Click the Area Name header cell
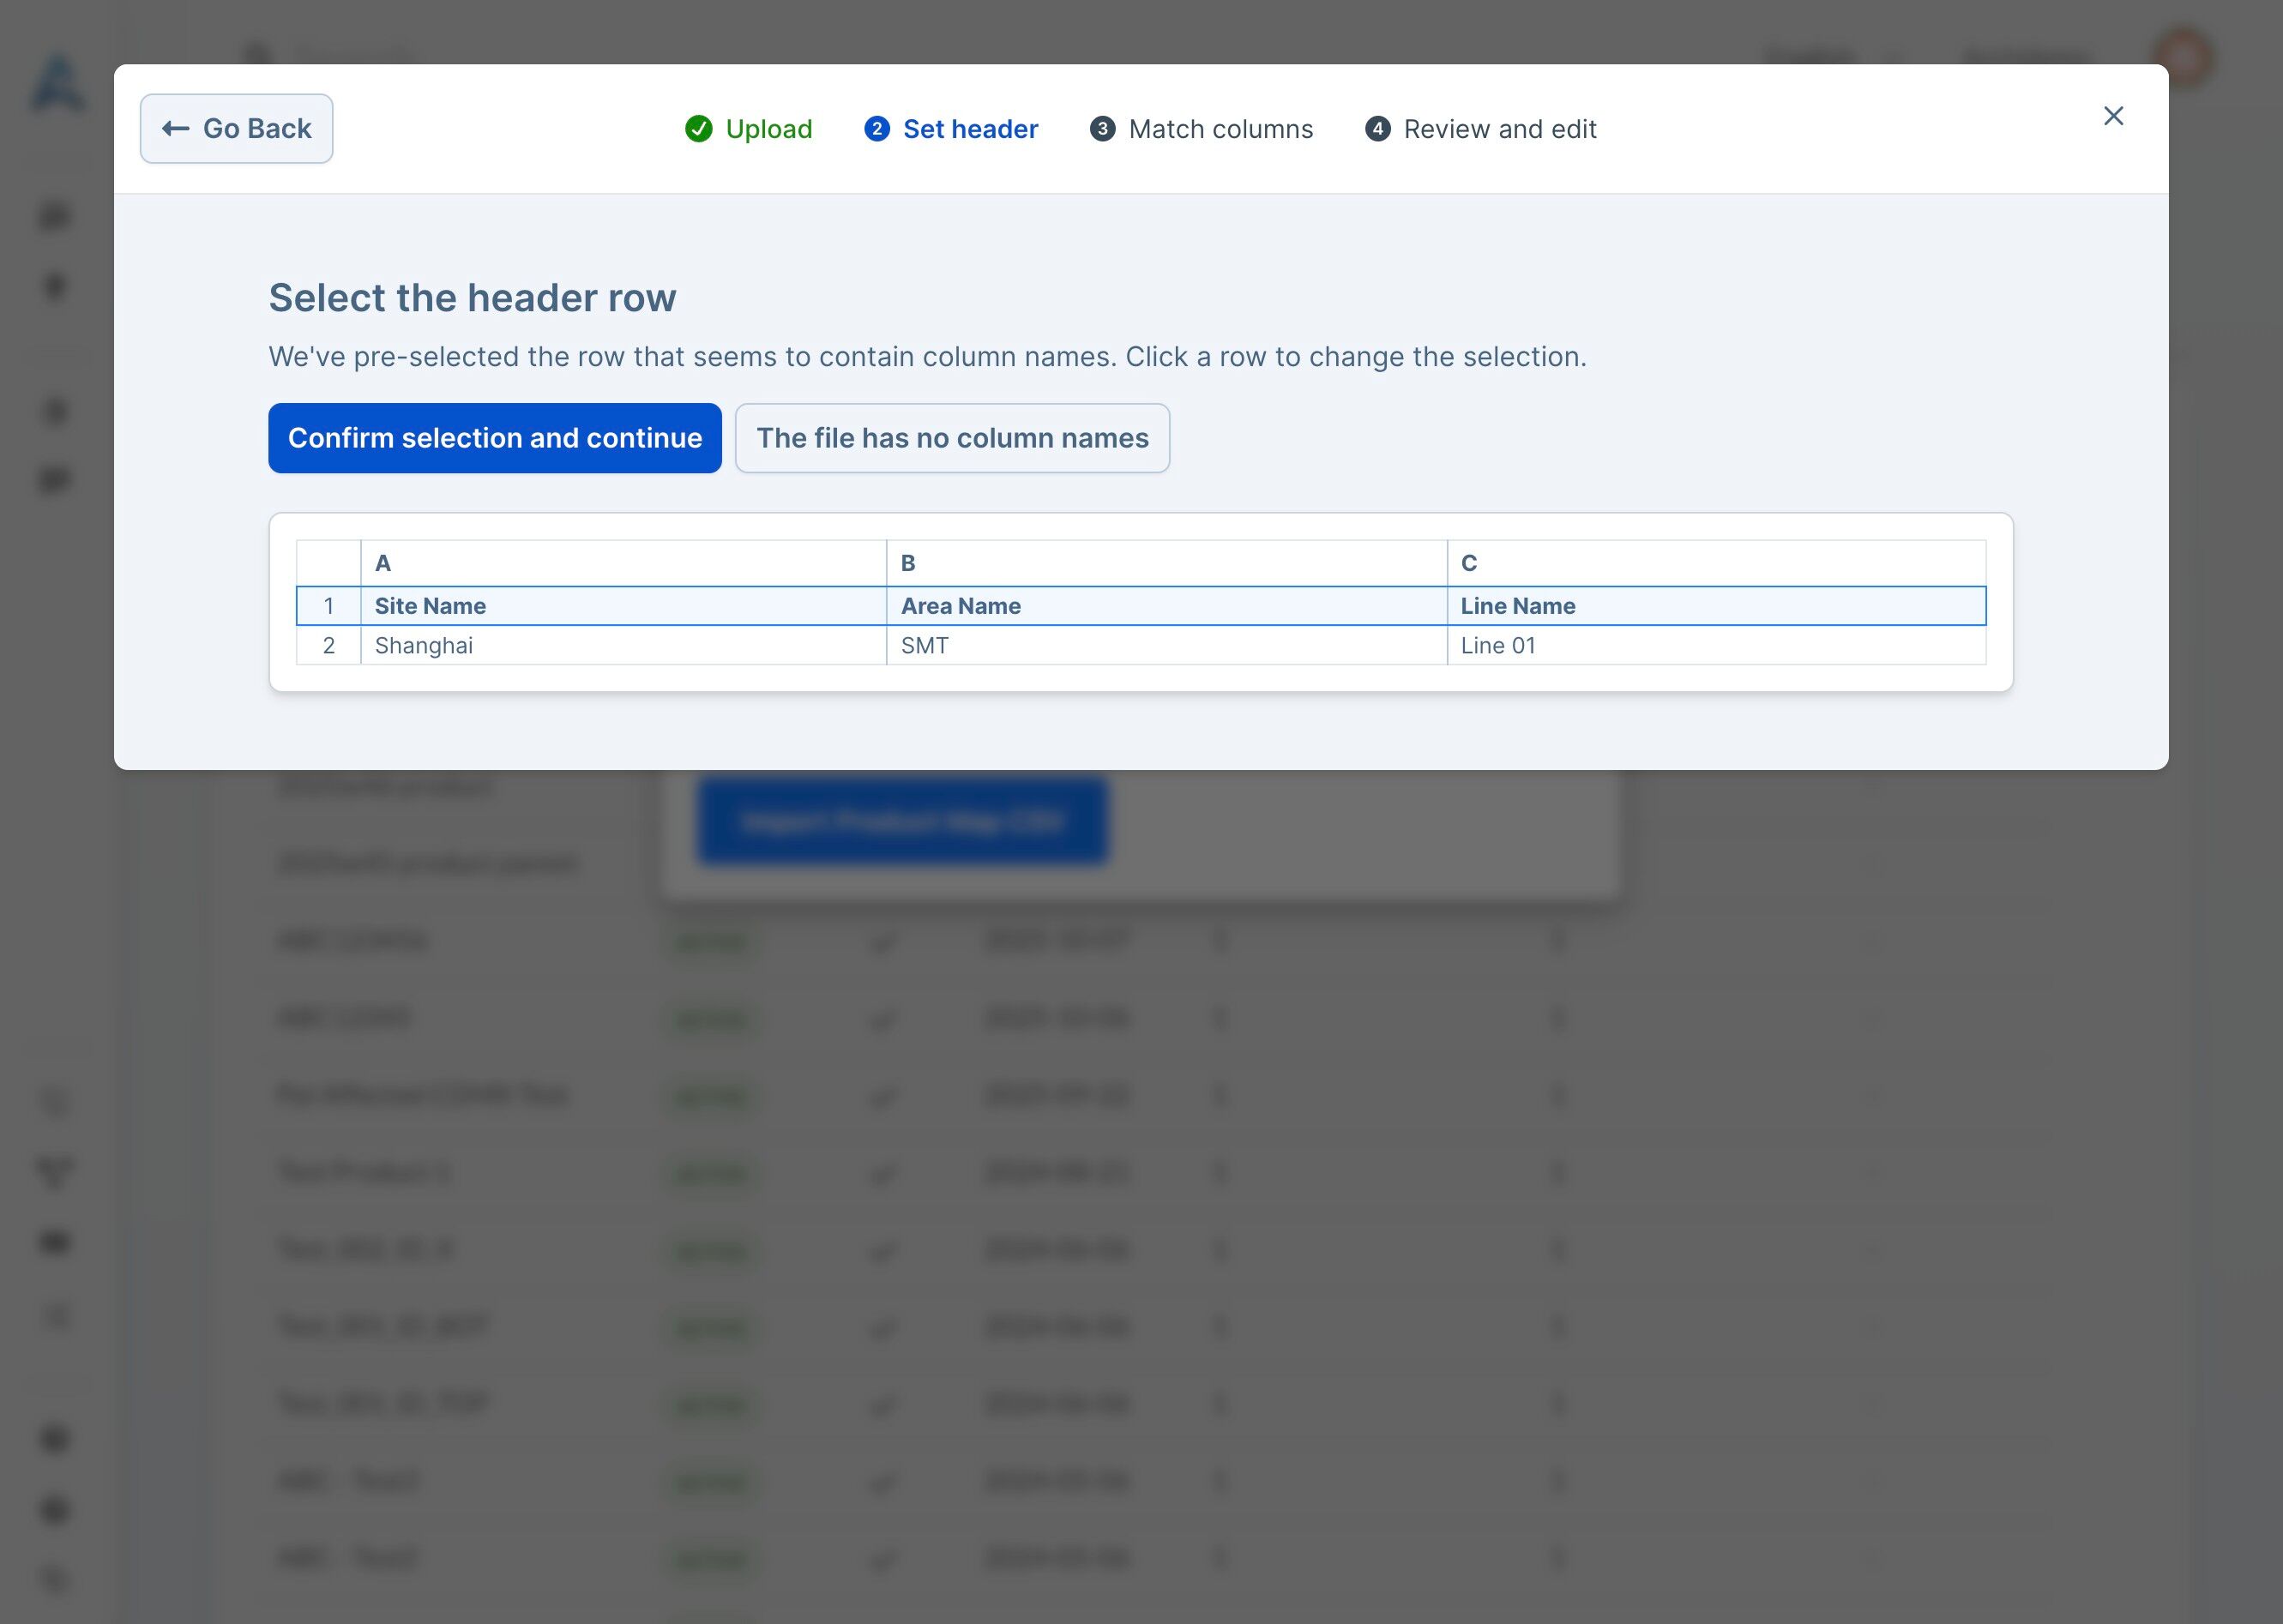The height and width of the screenshot is (1624, 2283). (x=960, y=606)
